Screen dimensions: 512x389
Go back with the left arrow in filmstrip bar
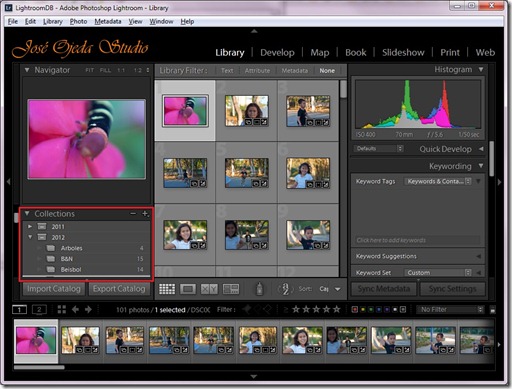point(75,310)
